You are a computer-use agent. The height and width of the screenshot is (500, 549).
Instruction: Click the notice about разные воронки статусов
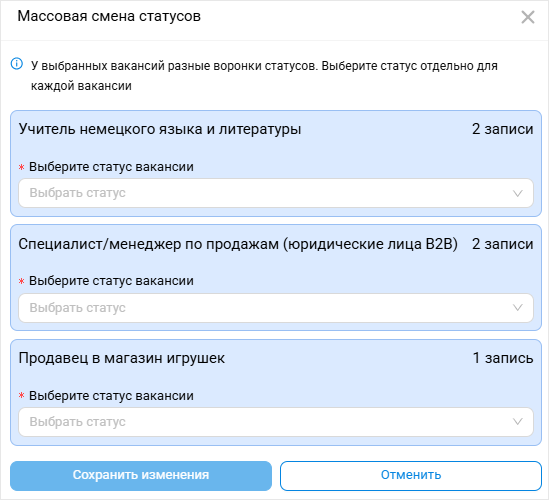point(264,76)
